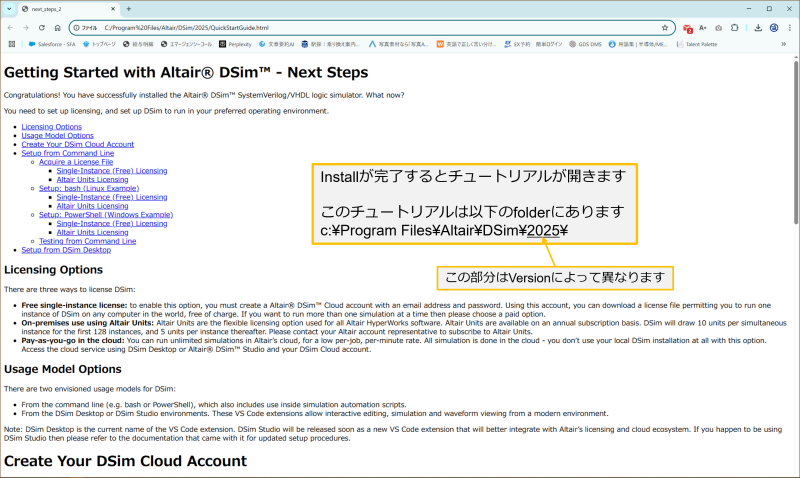Image resolution: width=800 pixels, height=478 pixels.
Task: Open the 用語集 bookmark
Action: click(x=638, y=44)
